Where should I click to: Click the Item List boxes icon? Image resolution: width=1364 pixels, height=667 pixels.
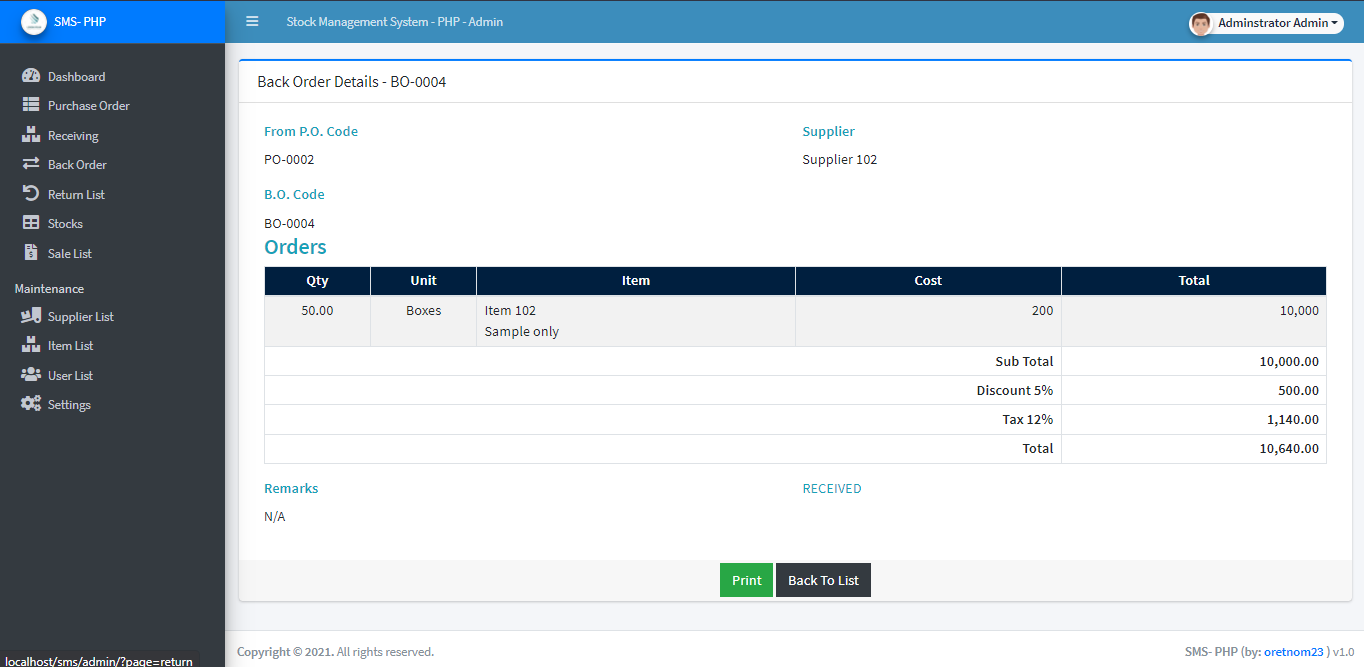coord(30,345)
